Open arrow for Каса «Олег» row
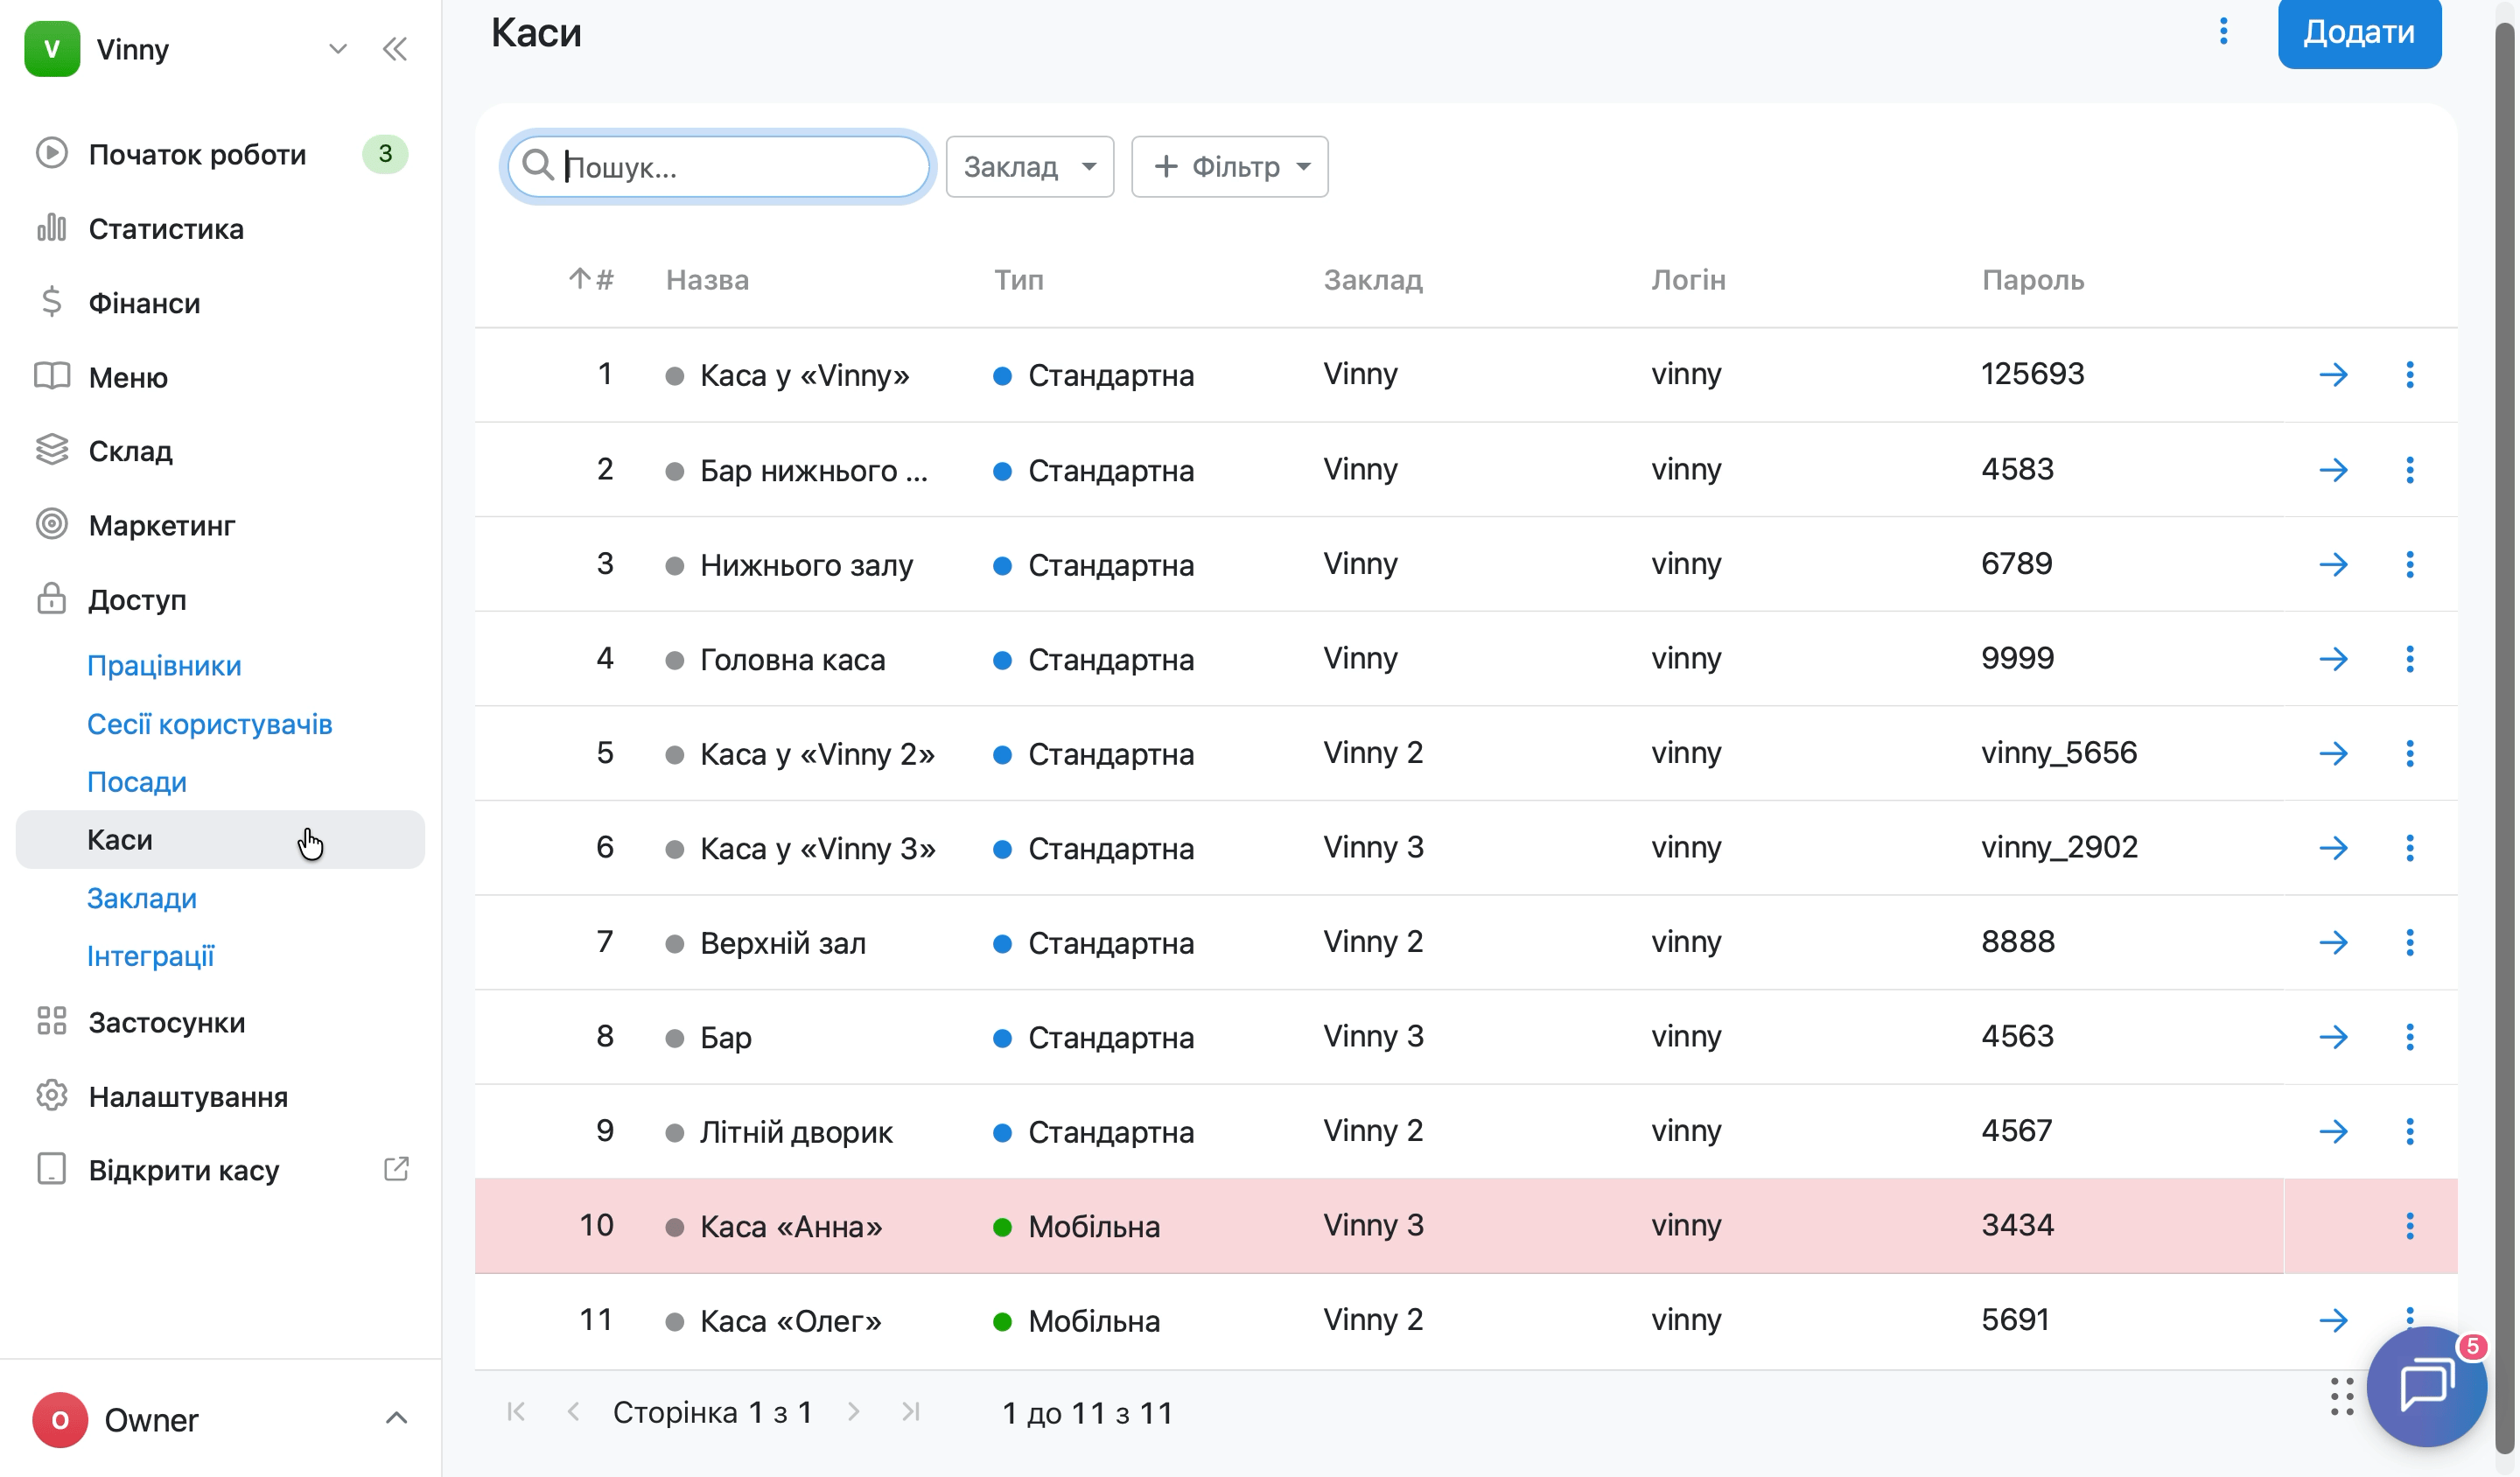 point(2333,1320)
